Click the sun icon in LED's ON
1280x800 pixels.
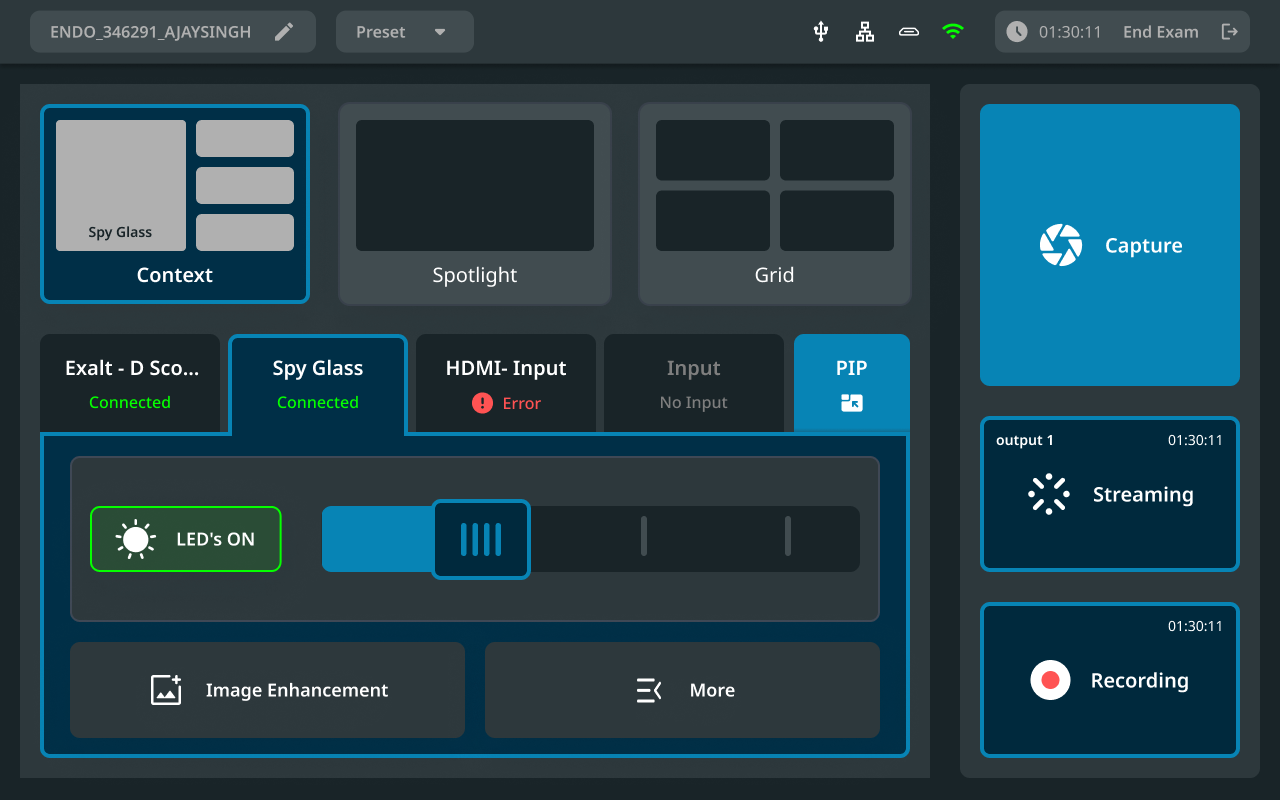135,539
